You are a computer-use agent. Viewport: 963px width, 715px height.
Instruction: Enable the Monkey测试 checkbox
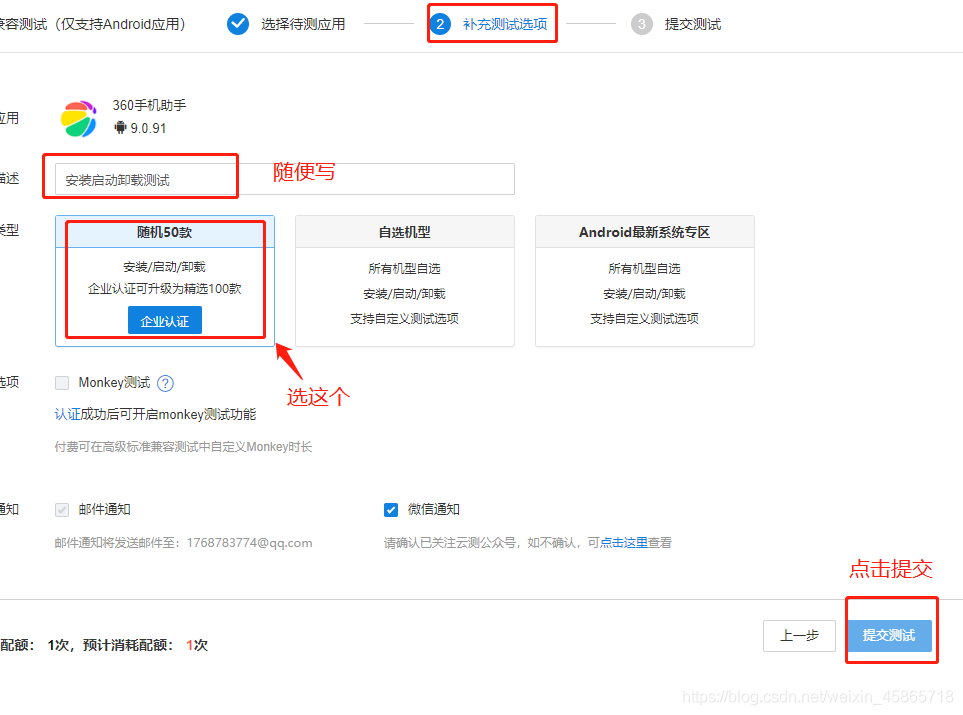(x=62, y=383)
